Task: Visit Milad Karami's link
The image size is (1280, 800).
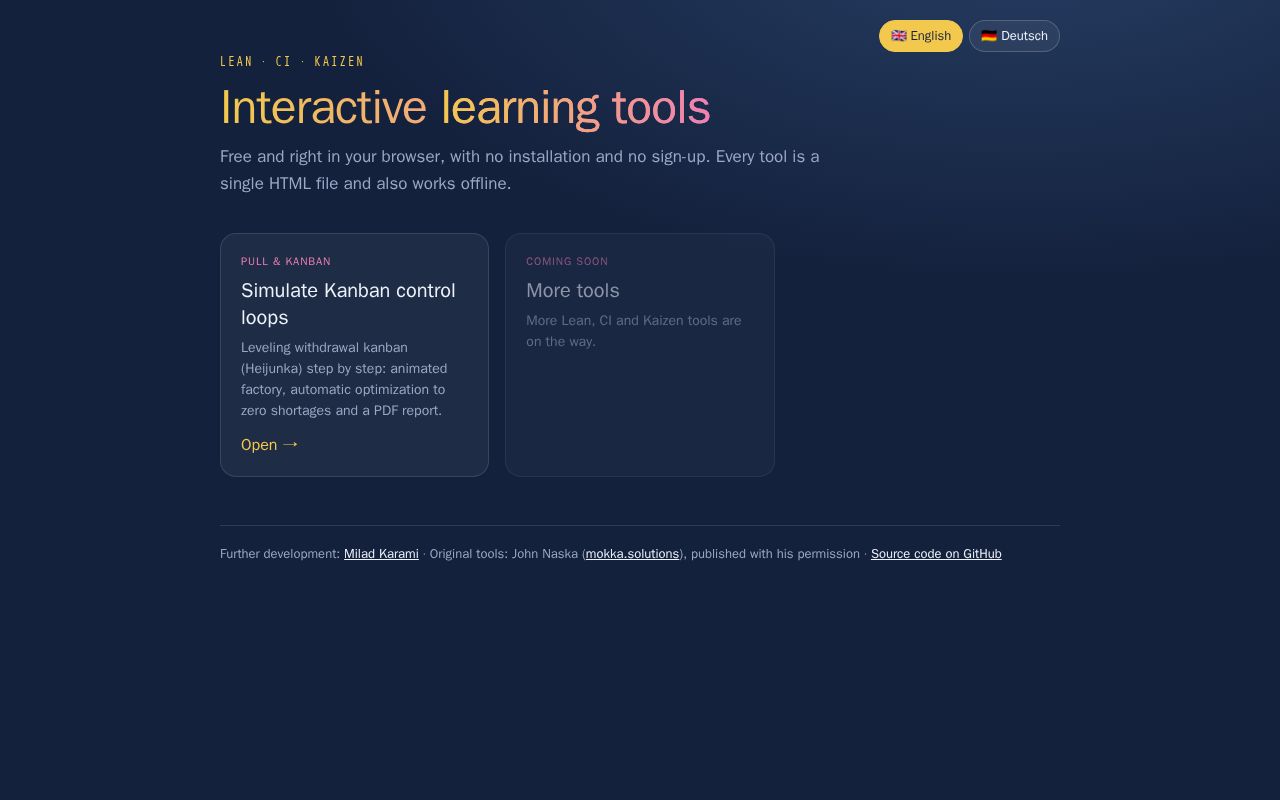Action: pyautogui.click(x=381, y=554)
